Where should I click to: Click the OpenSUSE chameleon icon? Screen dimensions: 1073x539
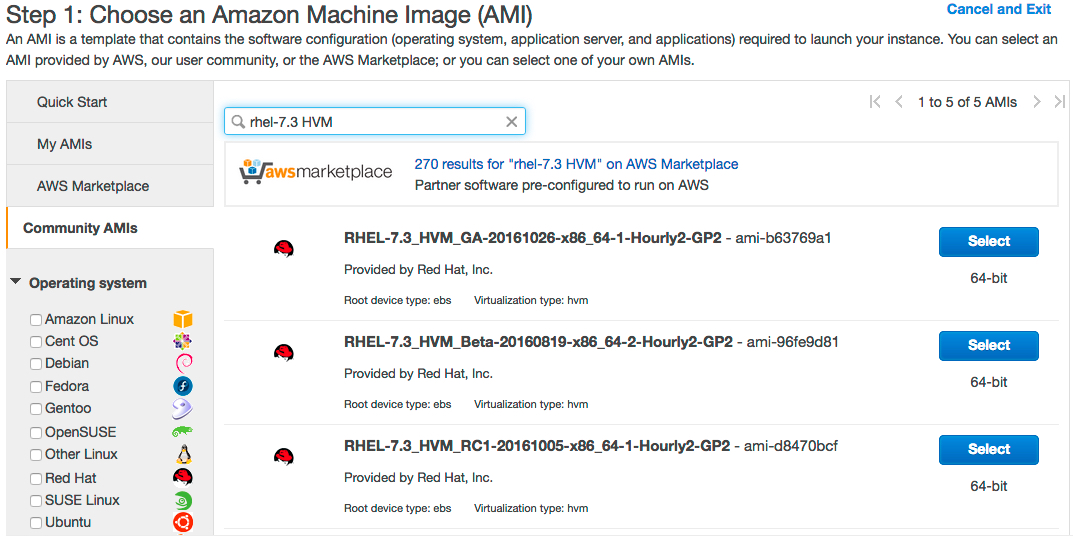pos(182,432)
